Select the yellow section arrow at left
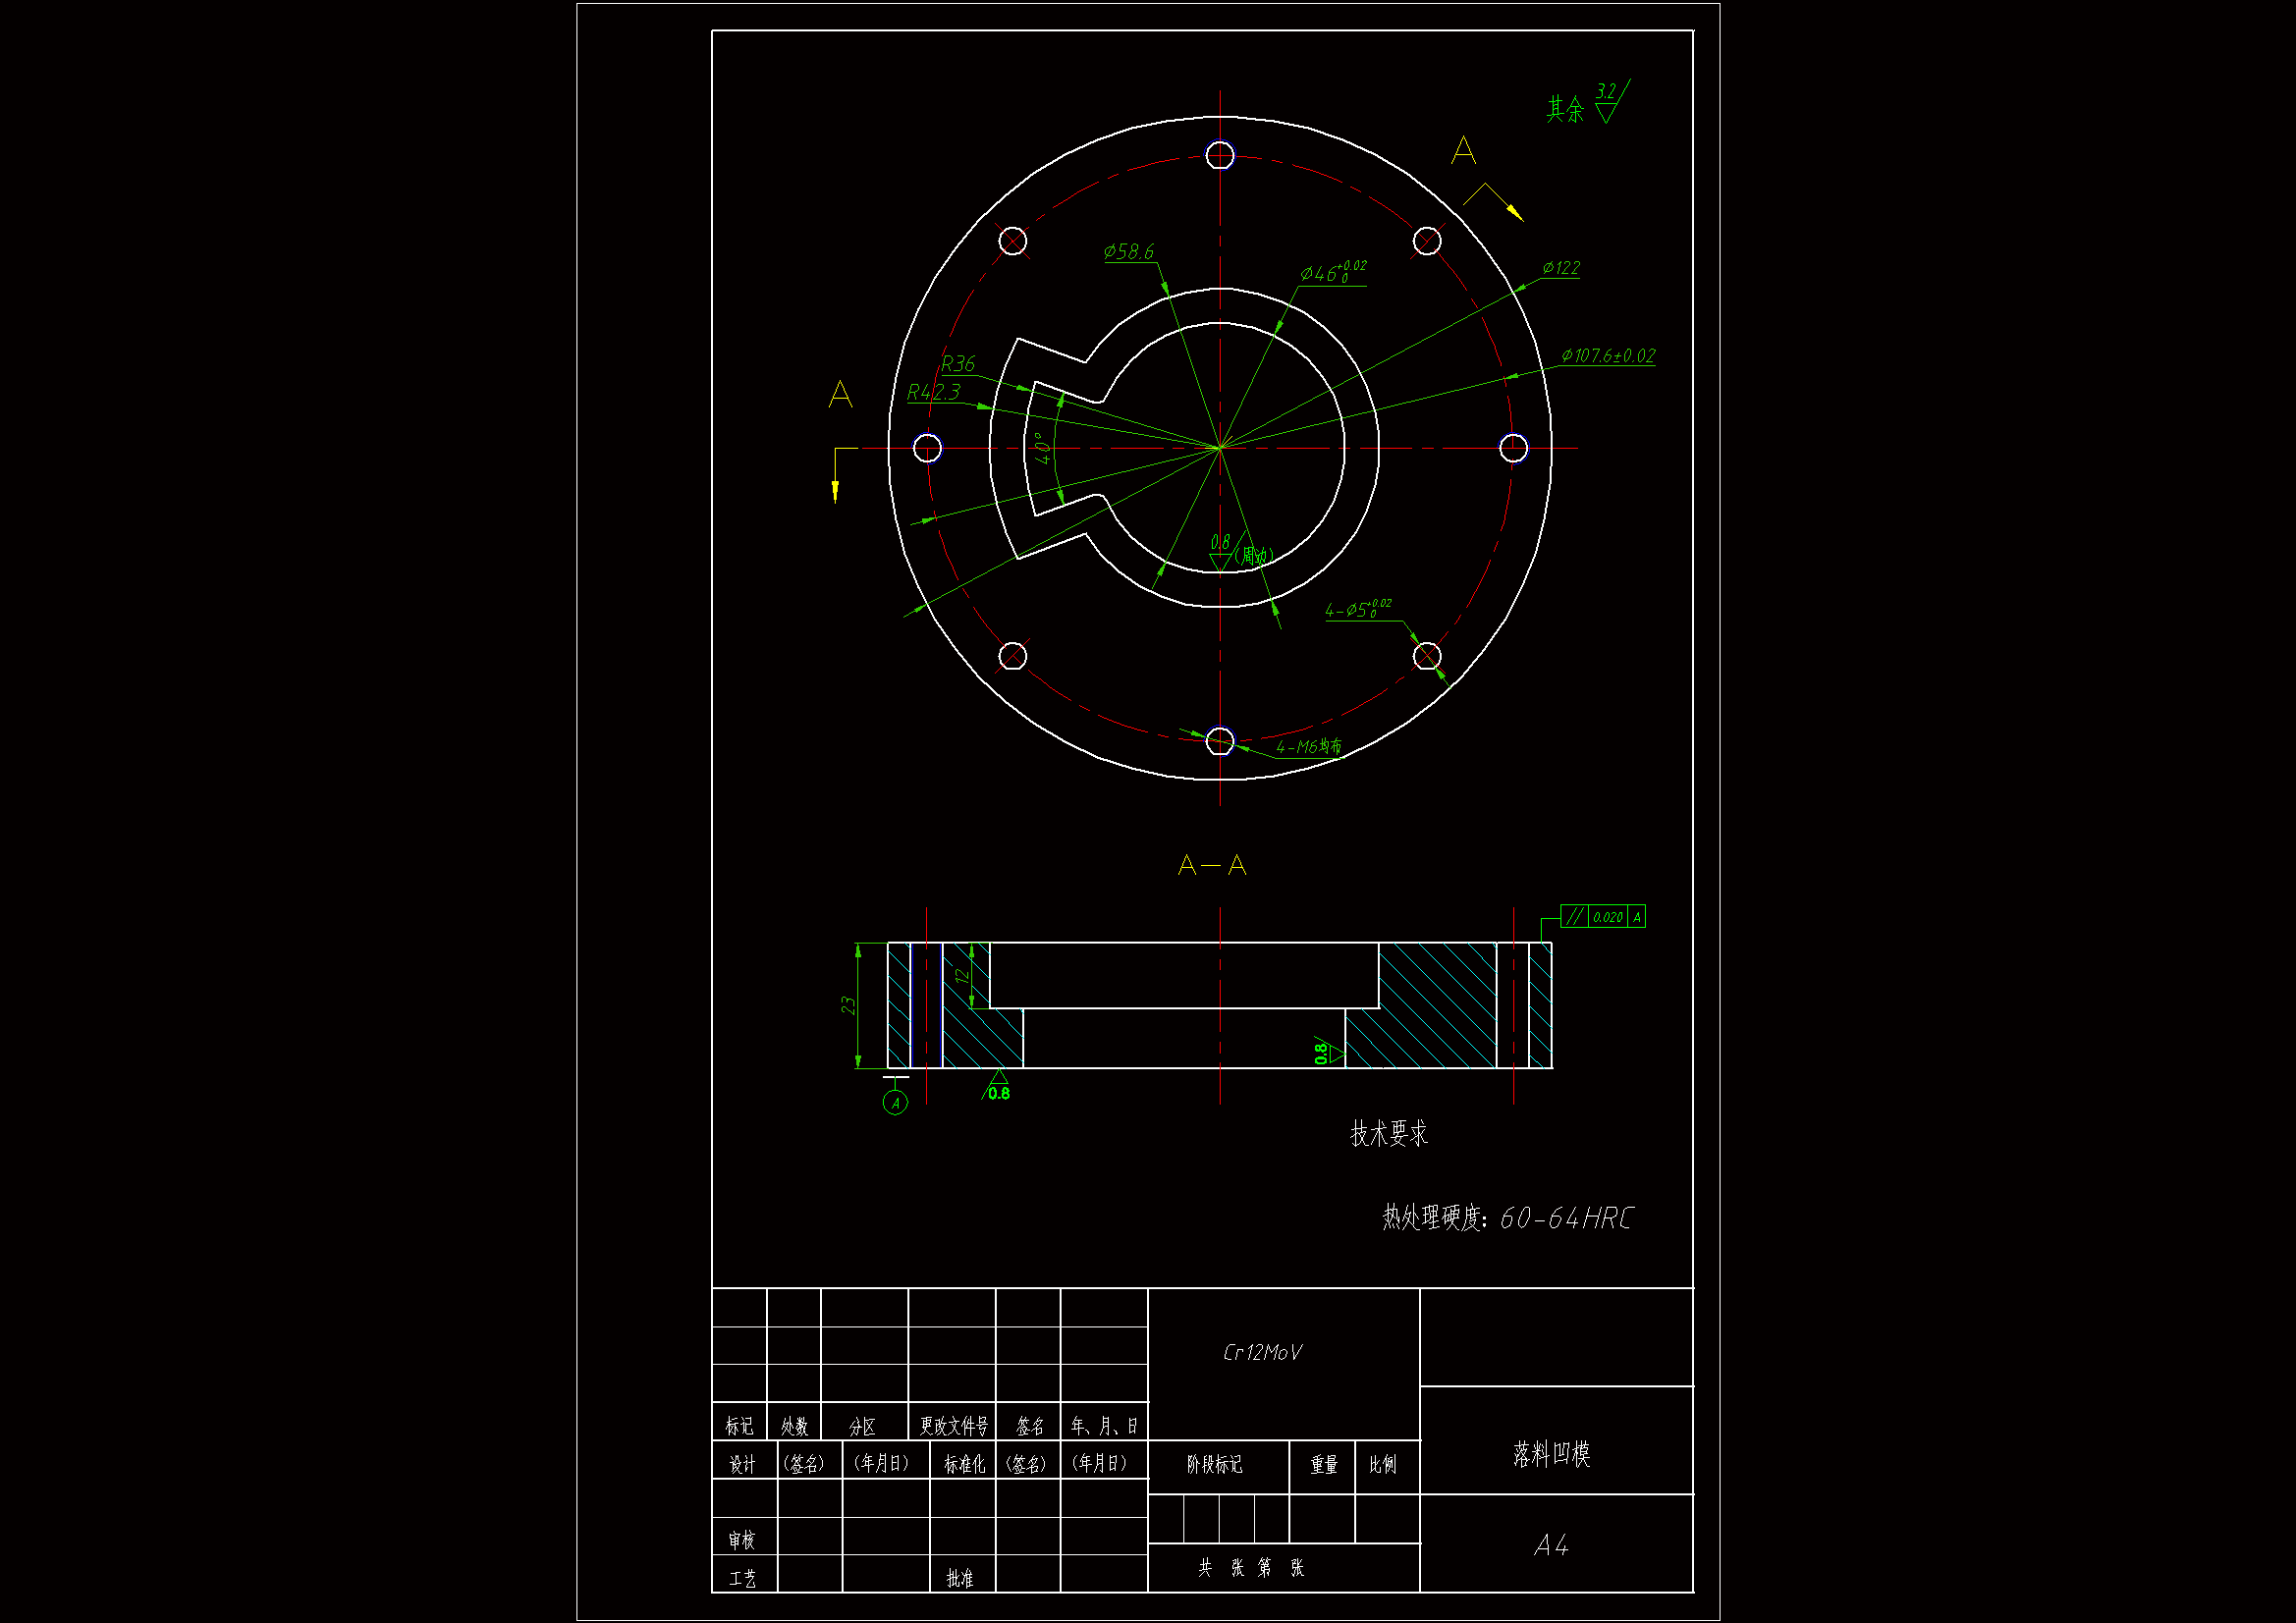This screenshot has height=1623, width=2296. click(835, 490)
